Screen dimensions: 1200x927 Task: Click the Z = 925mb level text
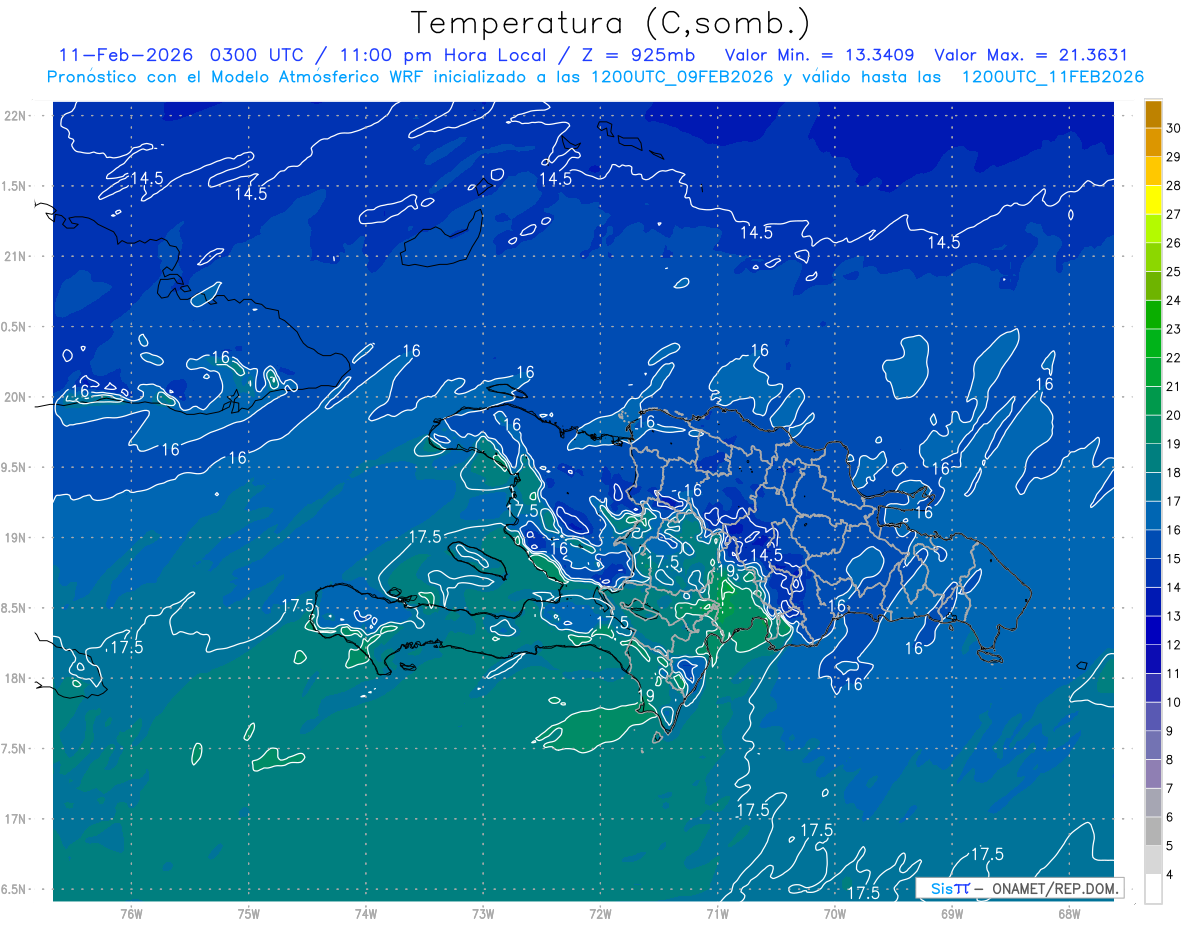(640, 55)
